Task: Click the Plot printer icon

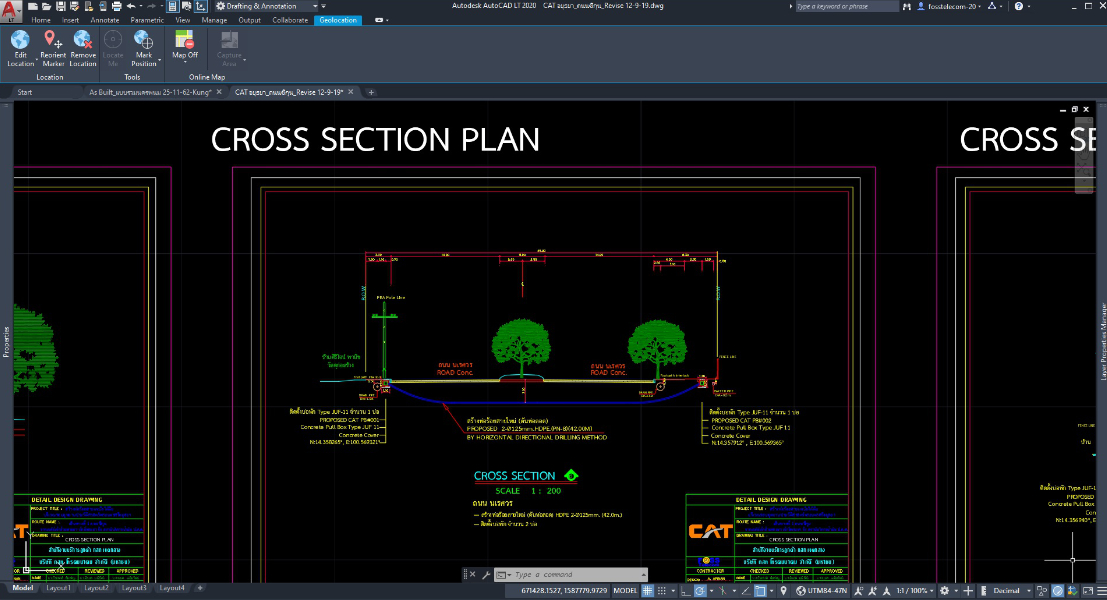Action: tap(116, 6)
